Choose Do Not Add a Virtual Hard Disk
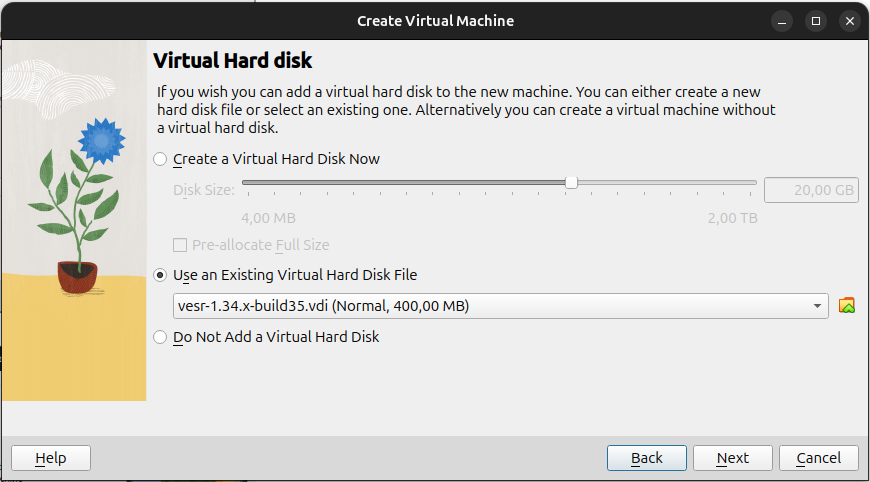This screenshot has height=482, width=870. point(160,337)
